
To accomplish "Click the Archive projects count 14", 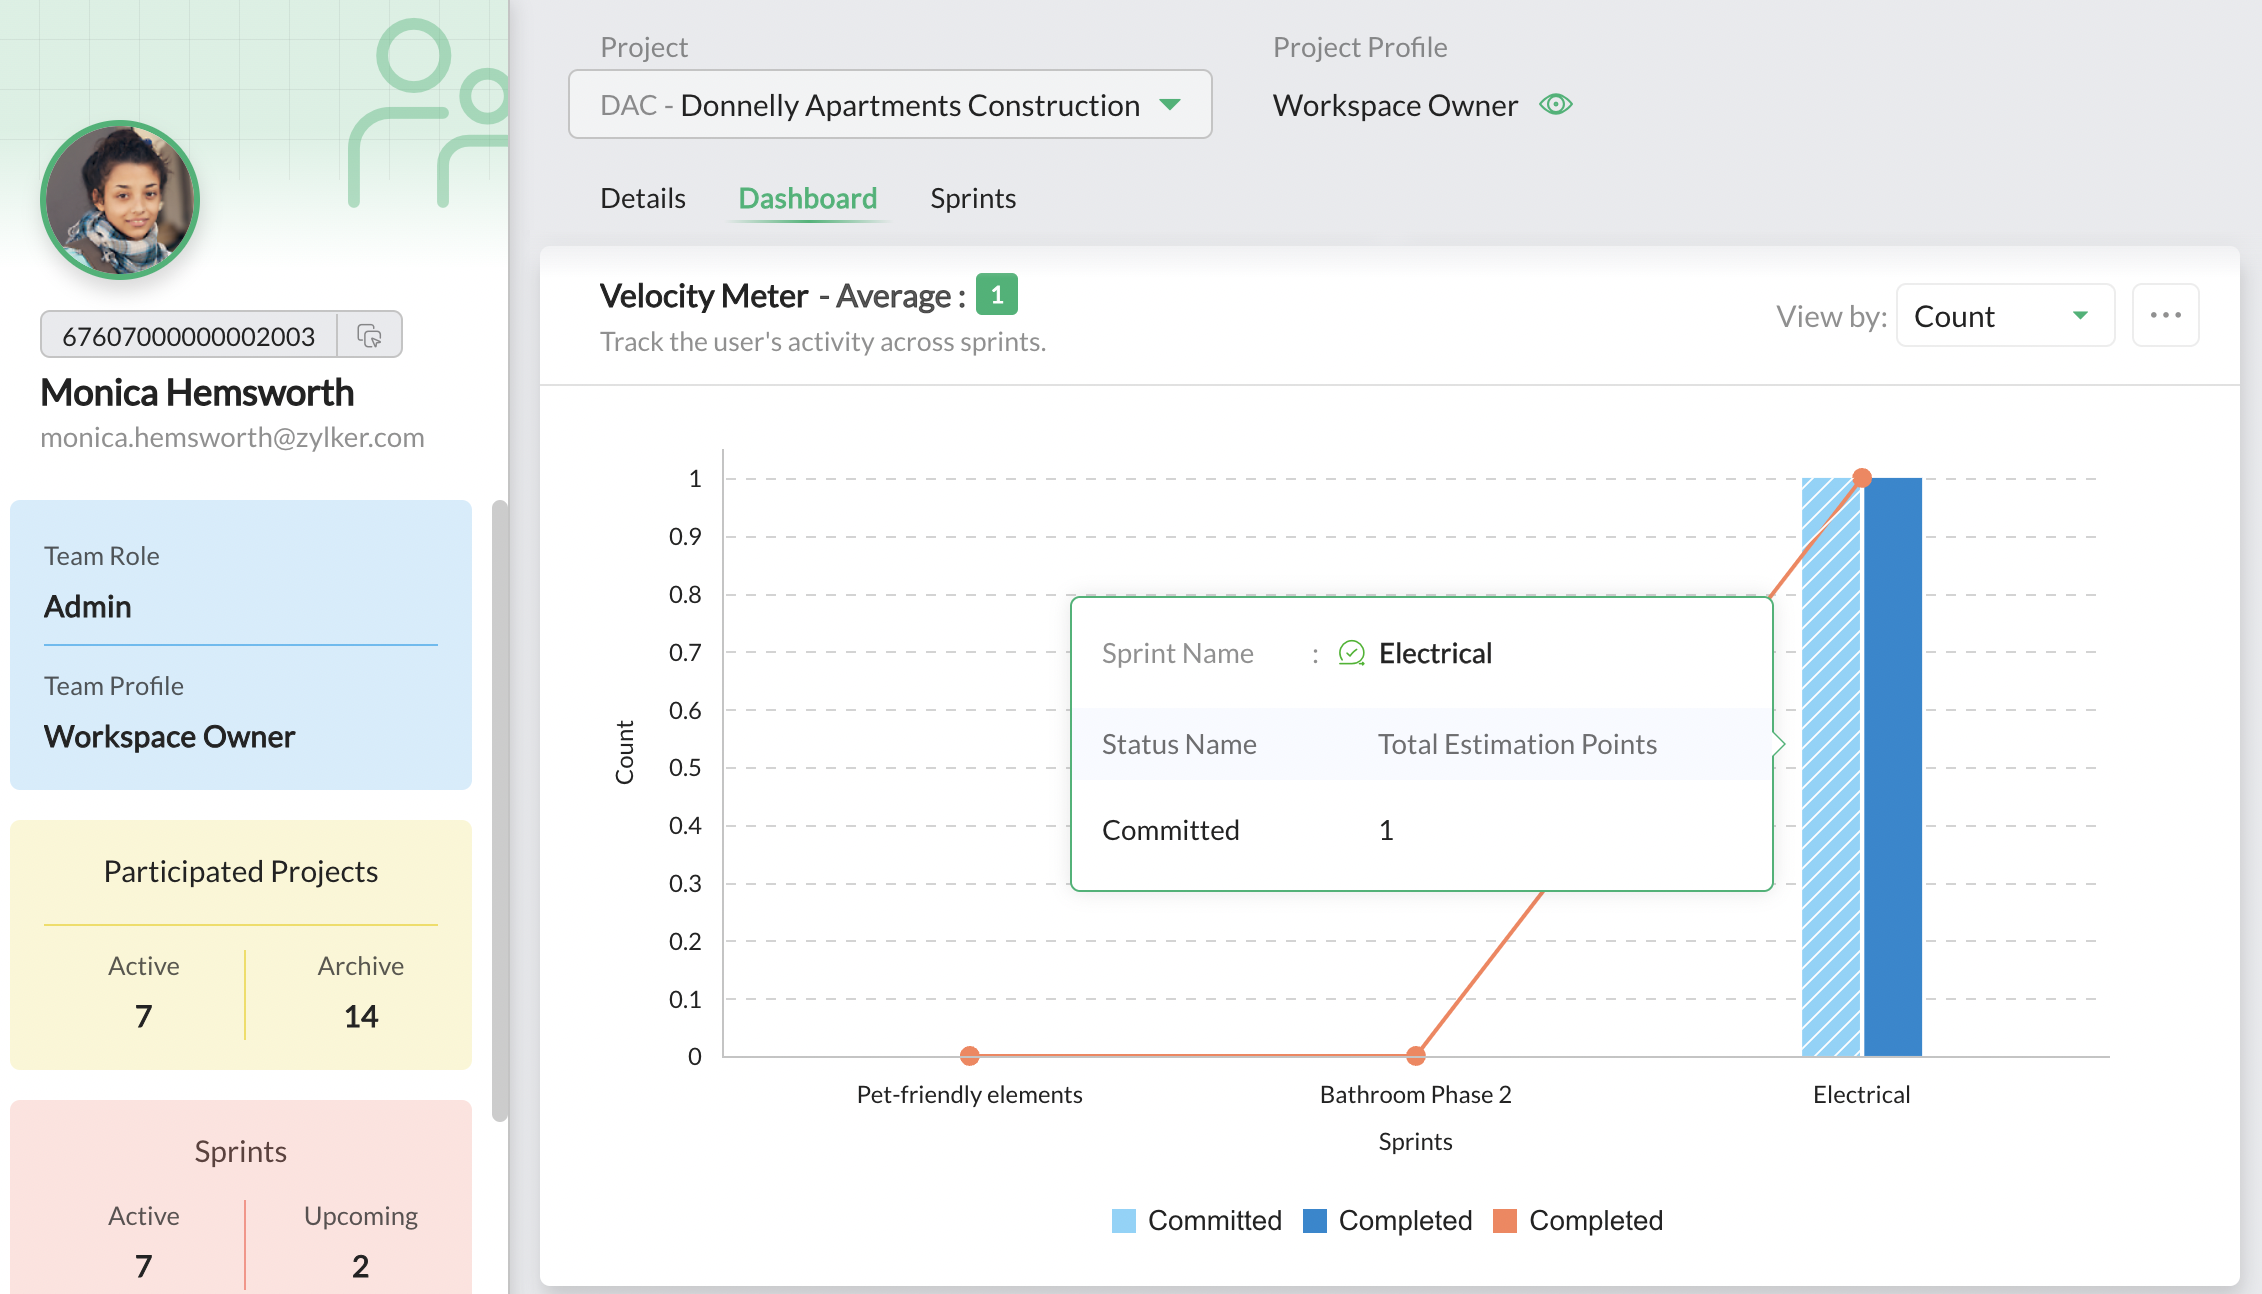I will click(360, 1016).
